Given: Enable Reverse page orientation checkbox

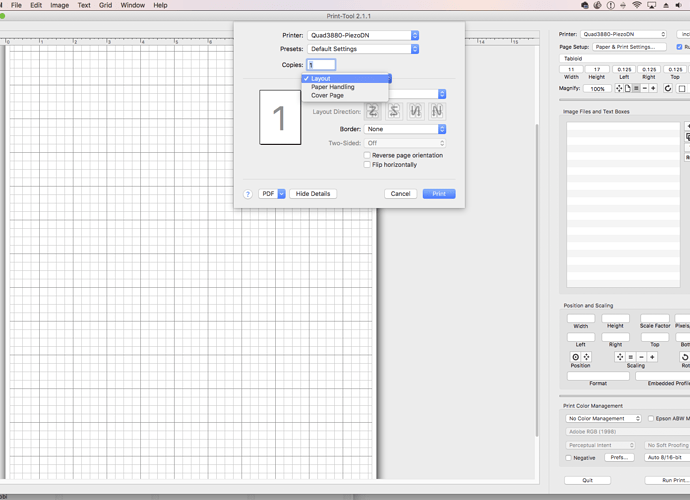Looking at the screenshot, I should point(367,155).
